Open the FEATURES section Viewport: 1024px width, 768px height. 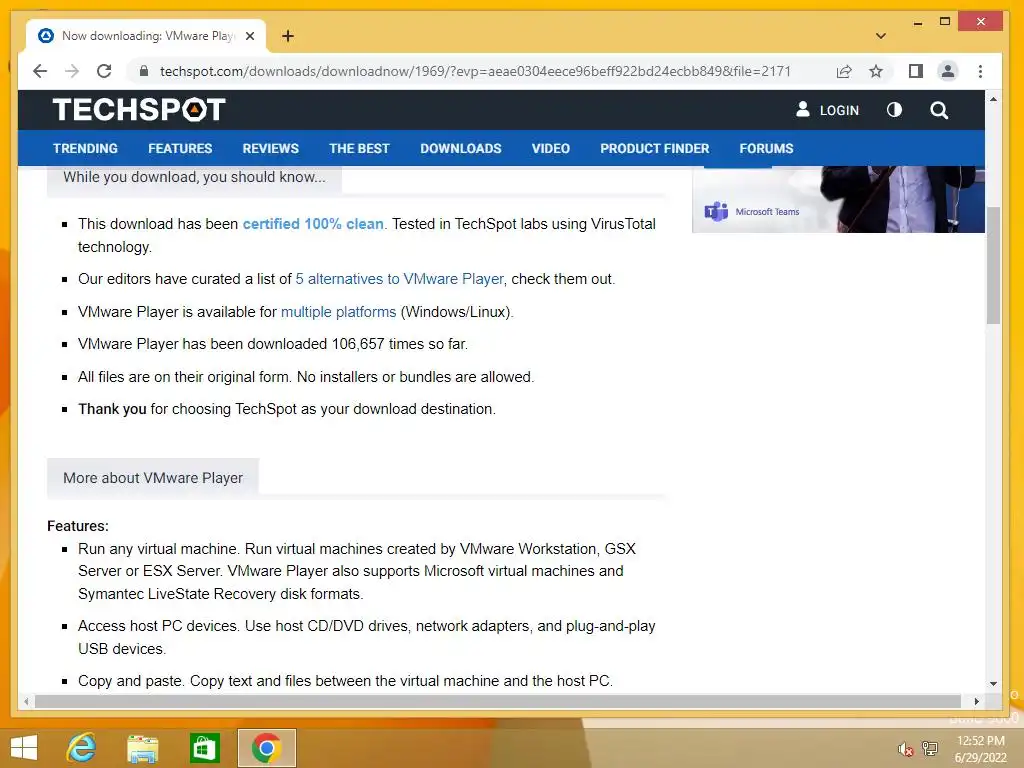(x=180, y=148)
